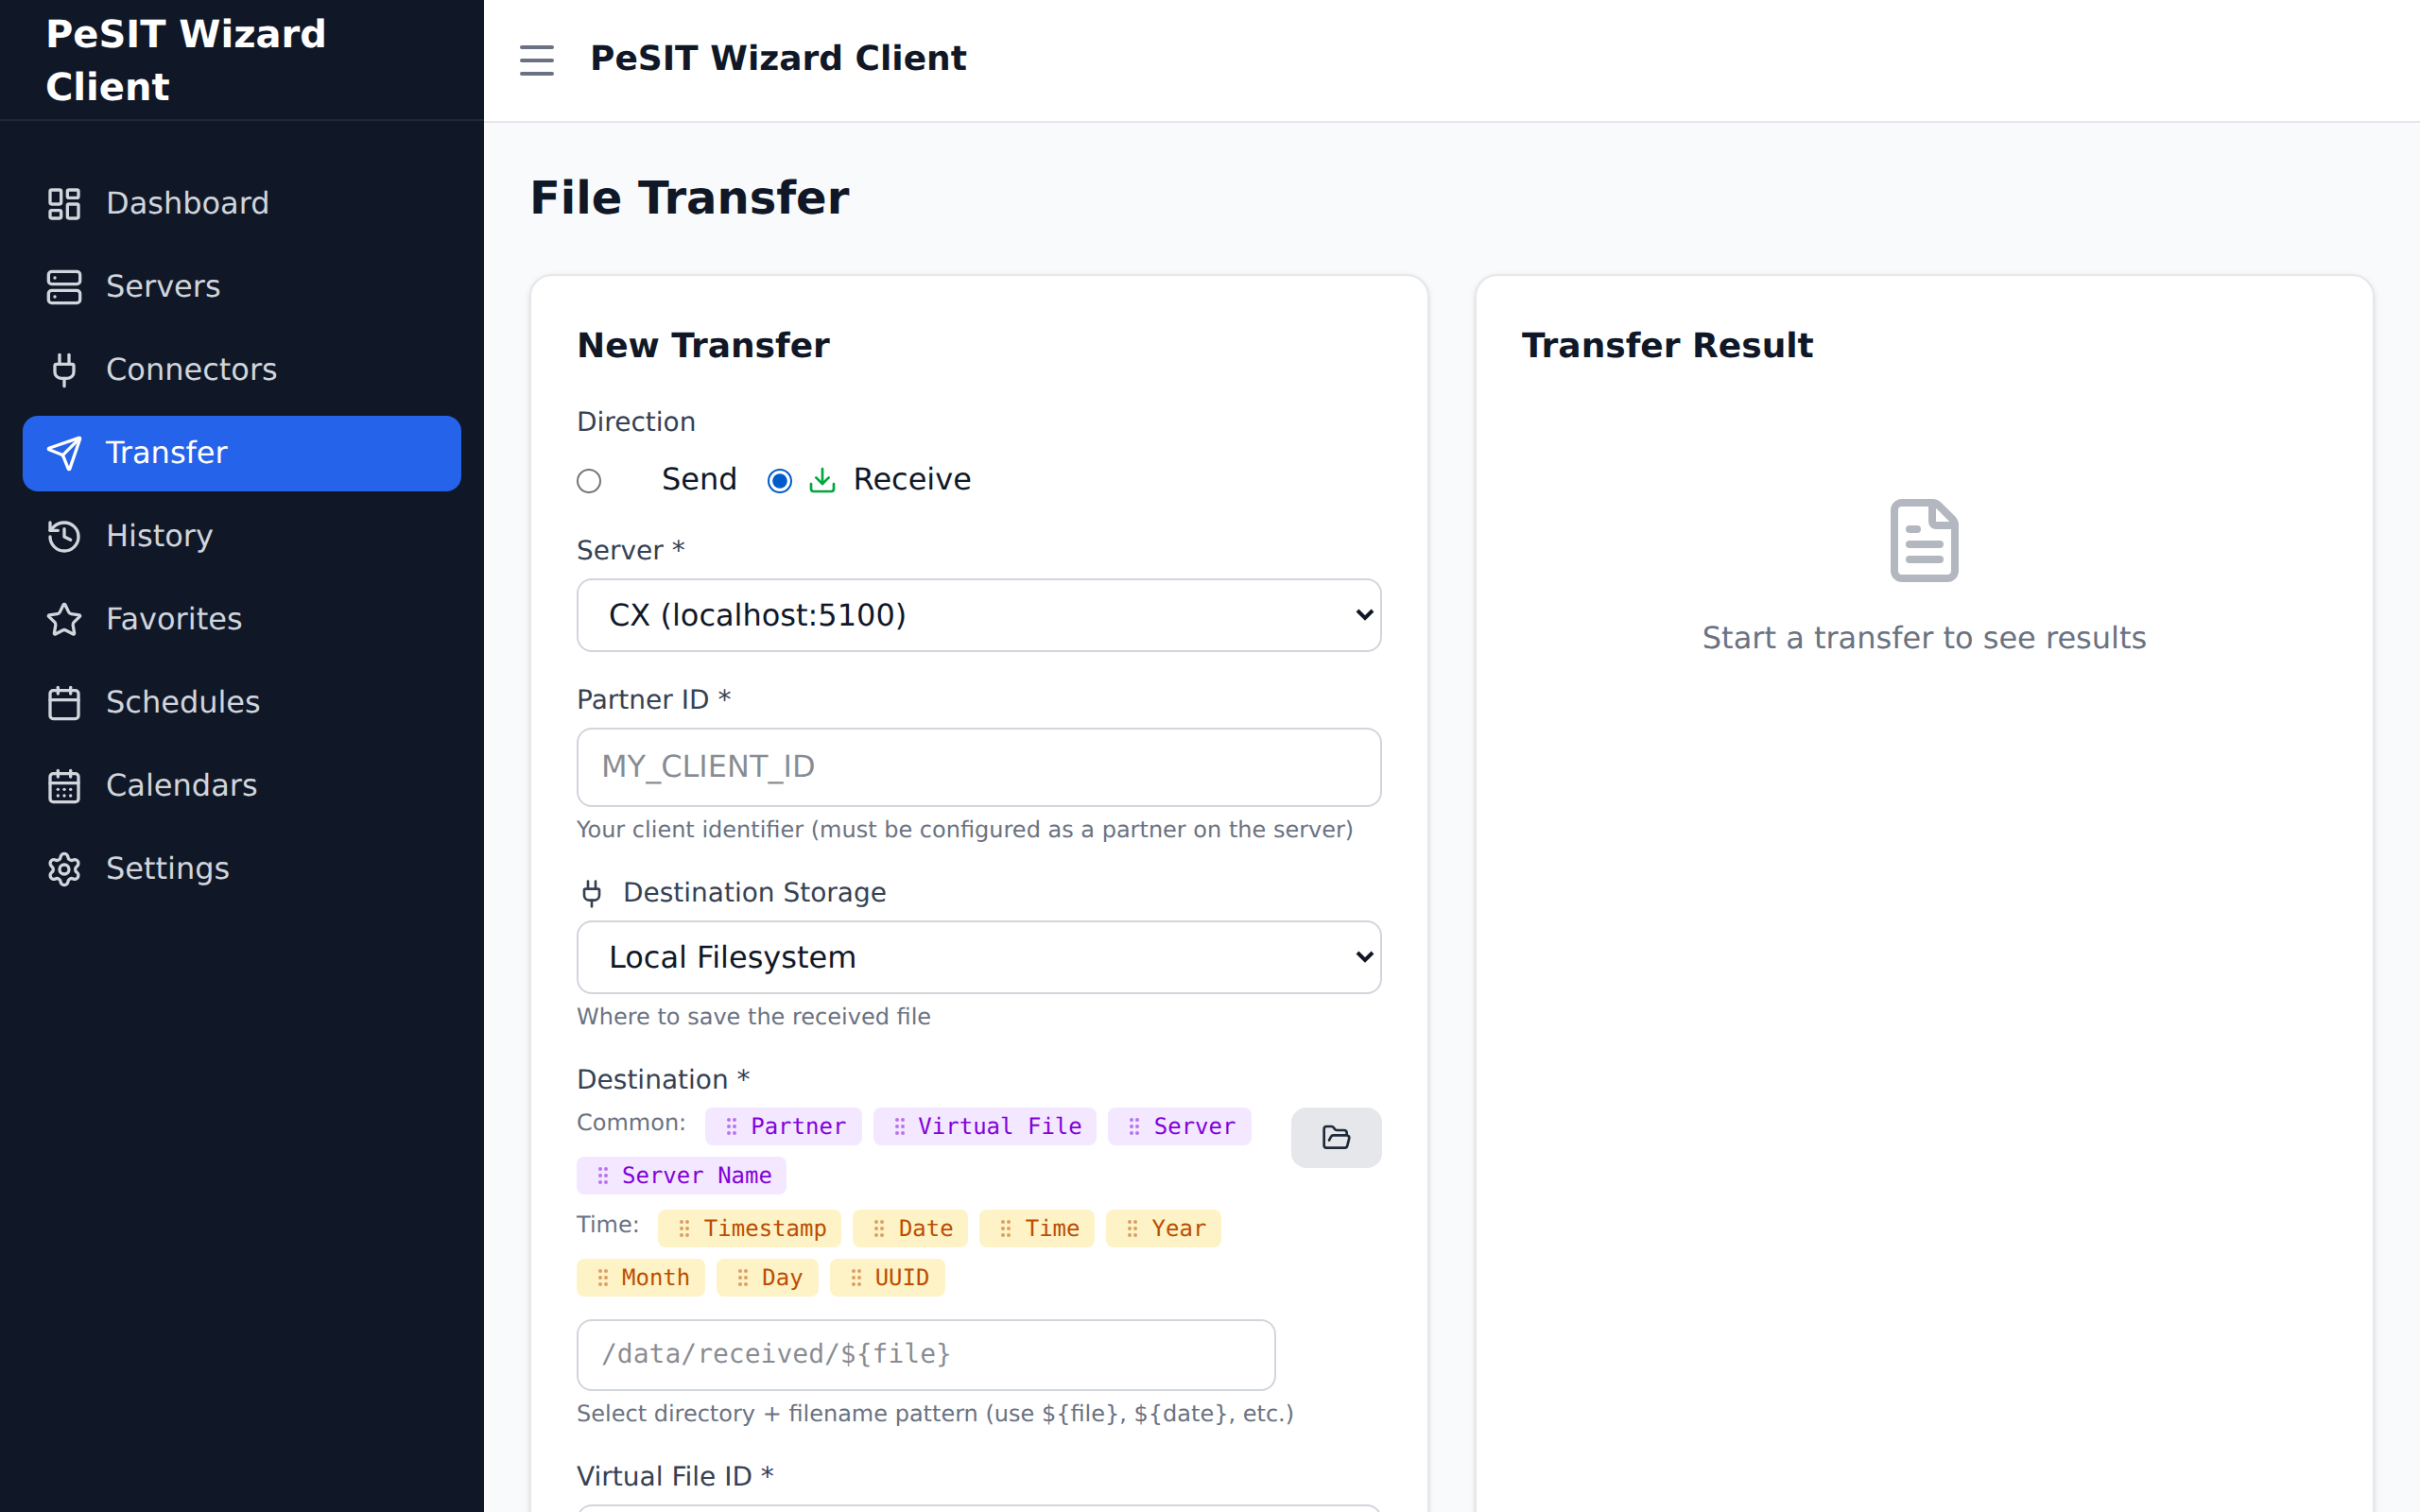Click the Servers stack icon
Image resolution: width=2420 pixels, height=1512 pixels.
pyautogui.click(x=64, y=286)
